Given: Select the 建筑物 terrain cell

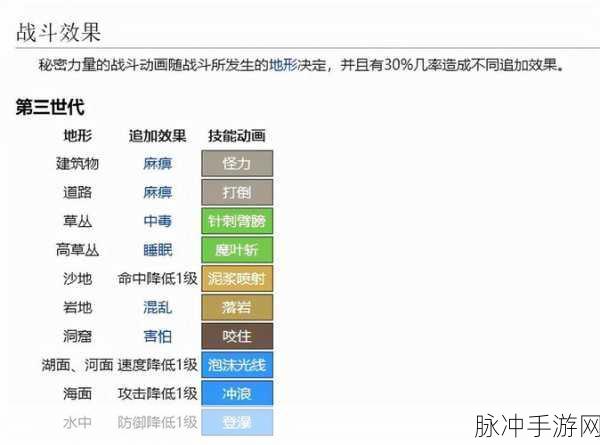Looking at the screenshot, I should pos(78,164).
